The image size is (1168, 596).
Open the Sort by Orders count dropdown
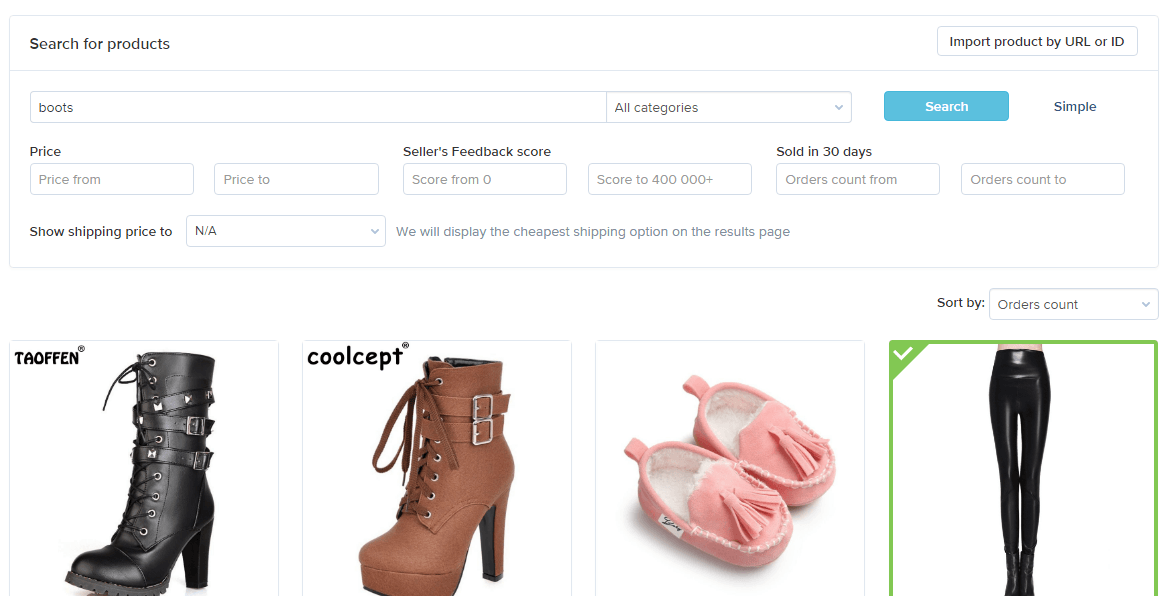1073,304
